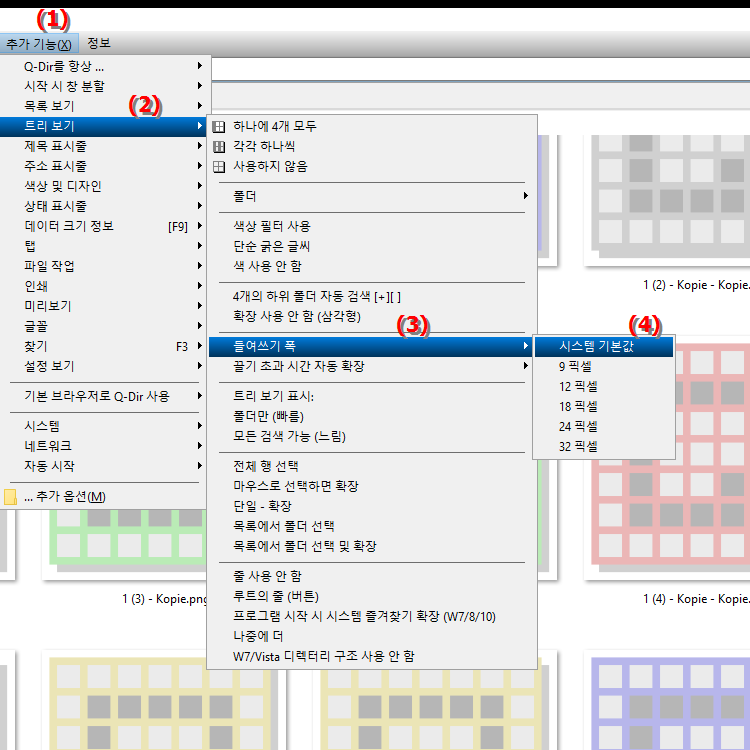Viewport: 750px width, 750px height.
Task: Expand the 시작 시 창 분할 submenu
Action: click(x=103, y=86)
